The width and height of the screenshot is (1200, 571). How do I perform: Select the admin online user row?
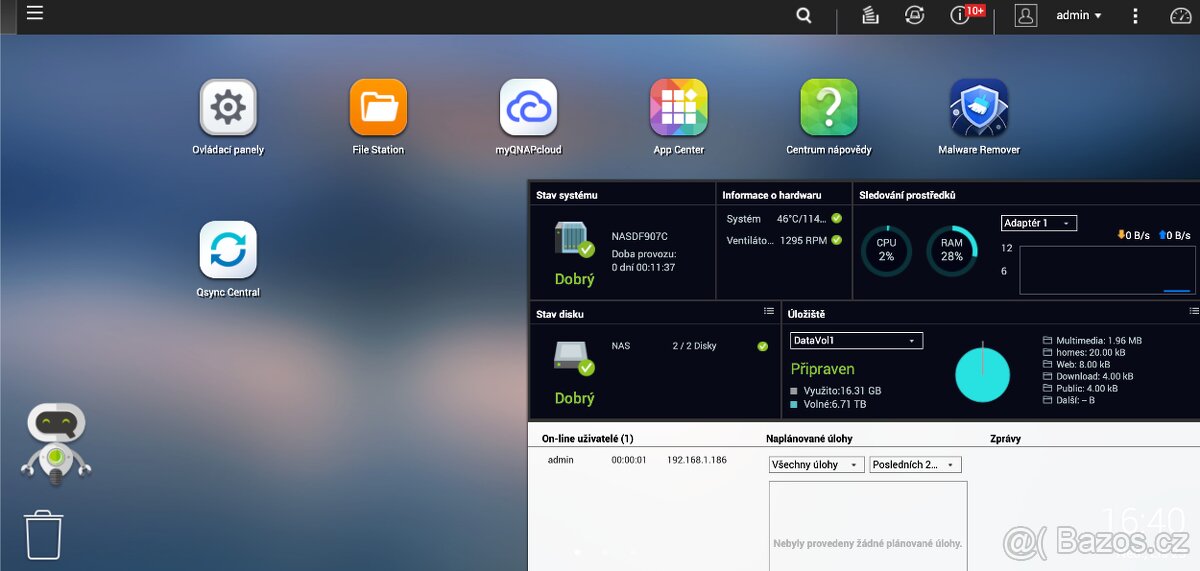click(x=637, y=460)
